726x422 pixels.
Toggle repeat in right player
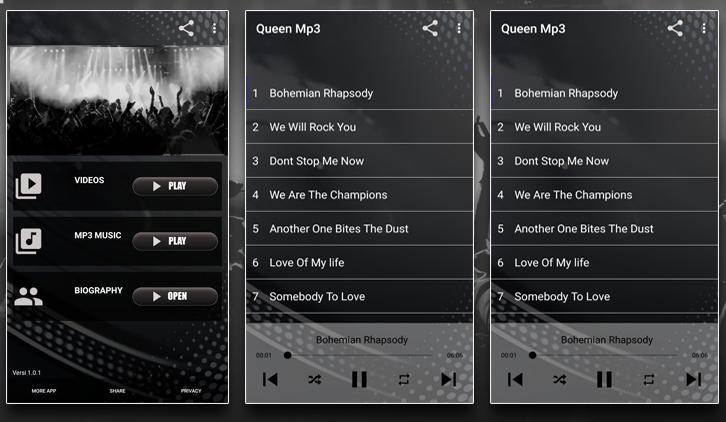(649, 379)
